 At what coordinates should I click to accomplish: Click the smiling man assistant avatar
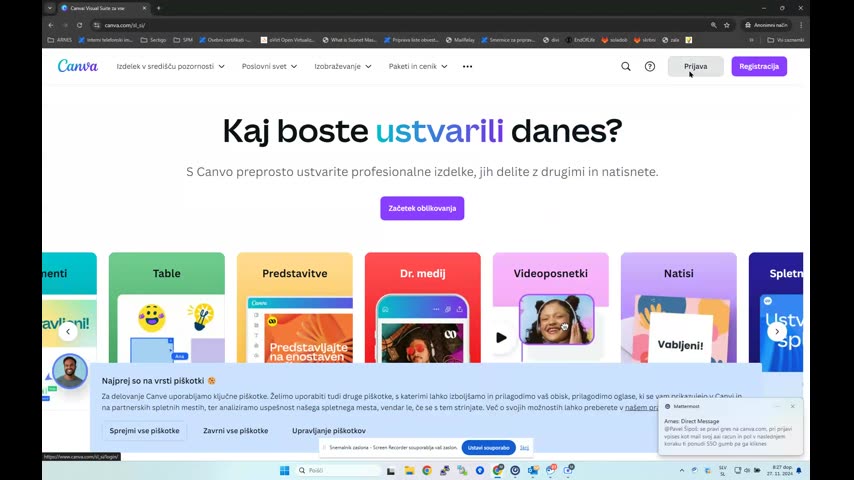pos(70,371)
